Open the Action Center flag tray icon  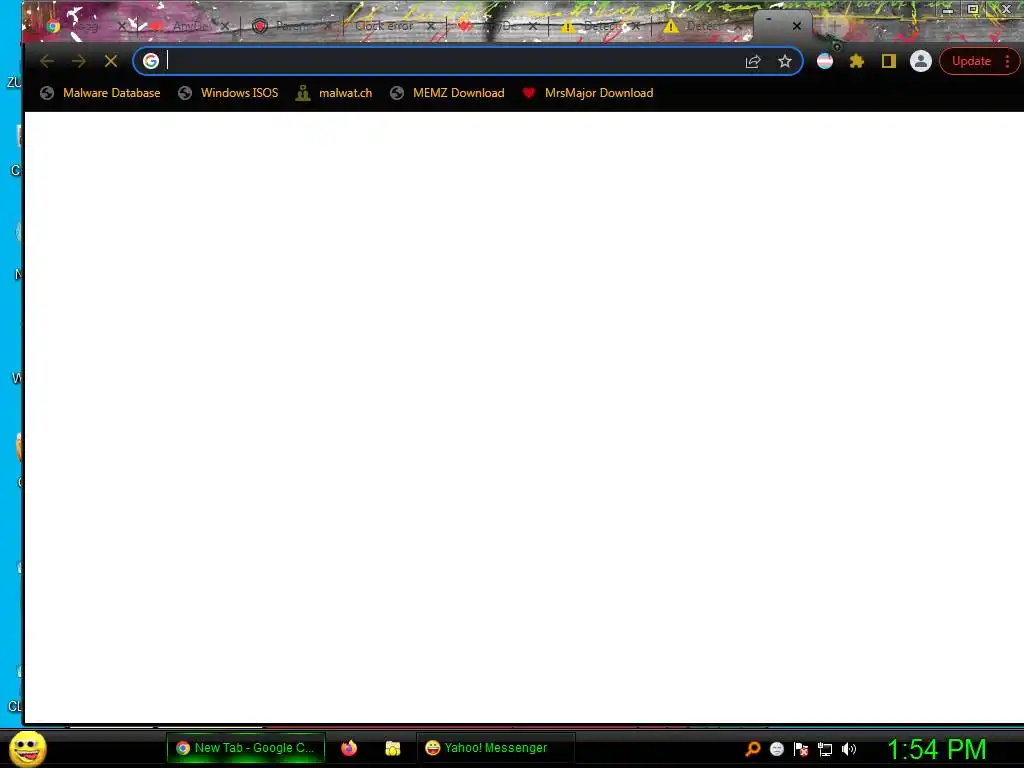tap(801, 749)
